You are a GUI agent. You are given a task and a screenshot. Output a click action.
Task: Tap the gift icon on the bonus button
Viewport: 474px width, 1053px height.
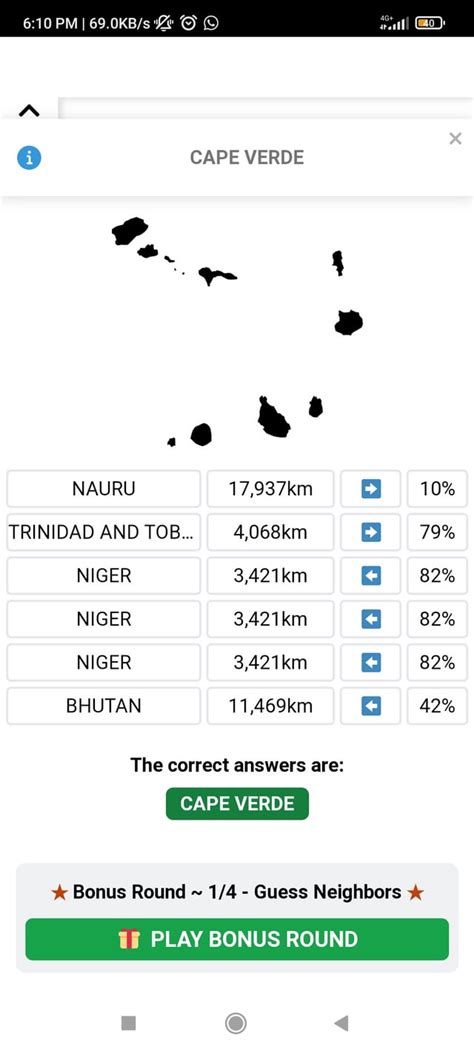click(129, 939)
